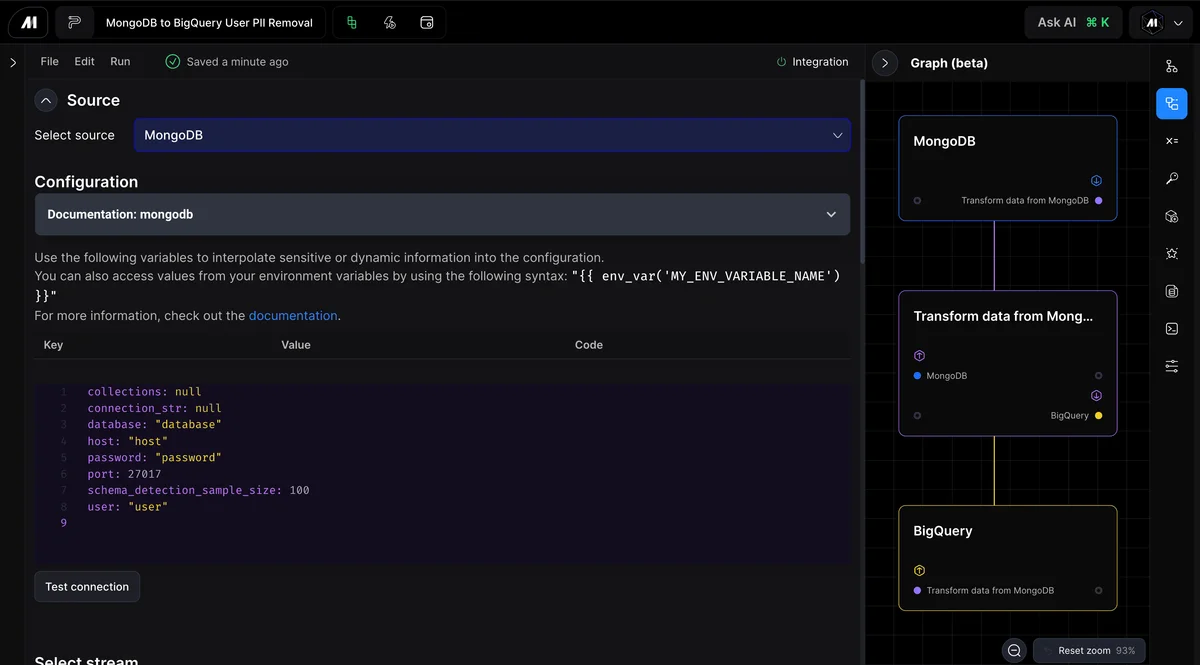The image size is (1200, 665).
Task: Click the Test connection button
Action: click(x=87, y=586)
